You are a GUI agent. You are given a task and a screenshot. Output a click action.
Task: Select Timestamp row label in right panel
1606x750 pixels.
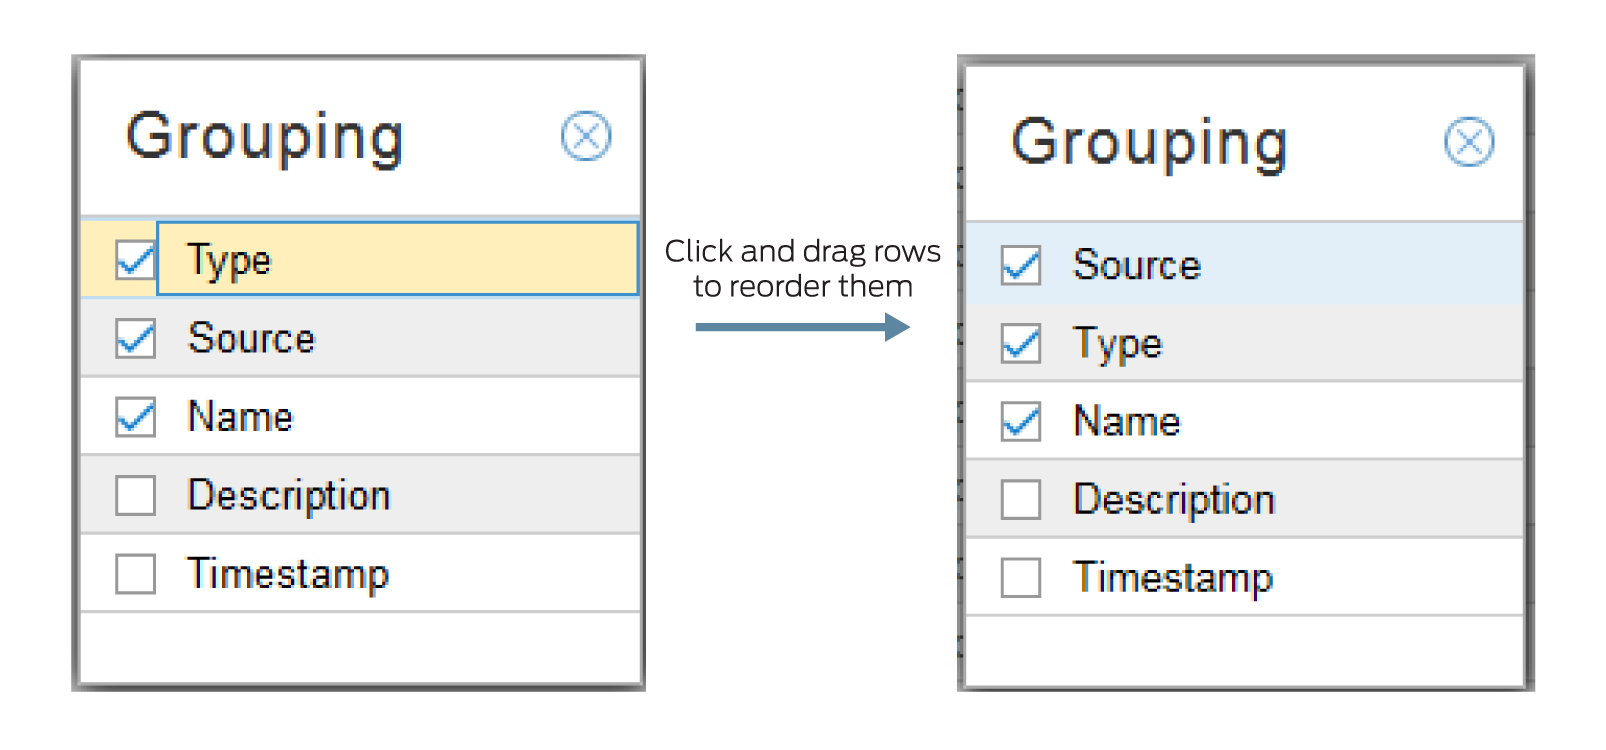pyautogui.click(x=1173, y=577)
